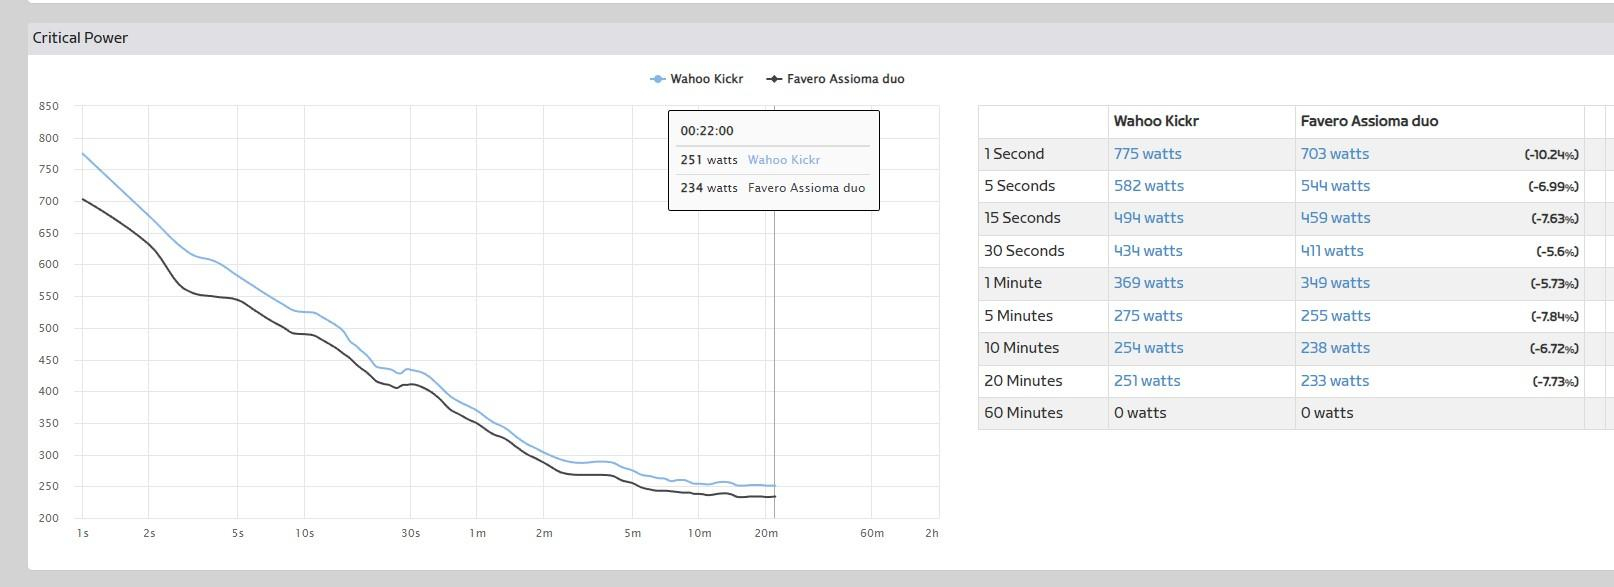1614x587 pixels.
Task: Select the 1 Minute row label
Action: [x=1013, y=283]
